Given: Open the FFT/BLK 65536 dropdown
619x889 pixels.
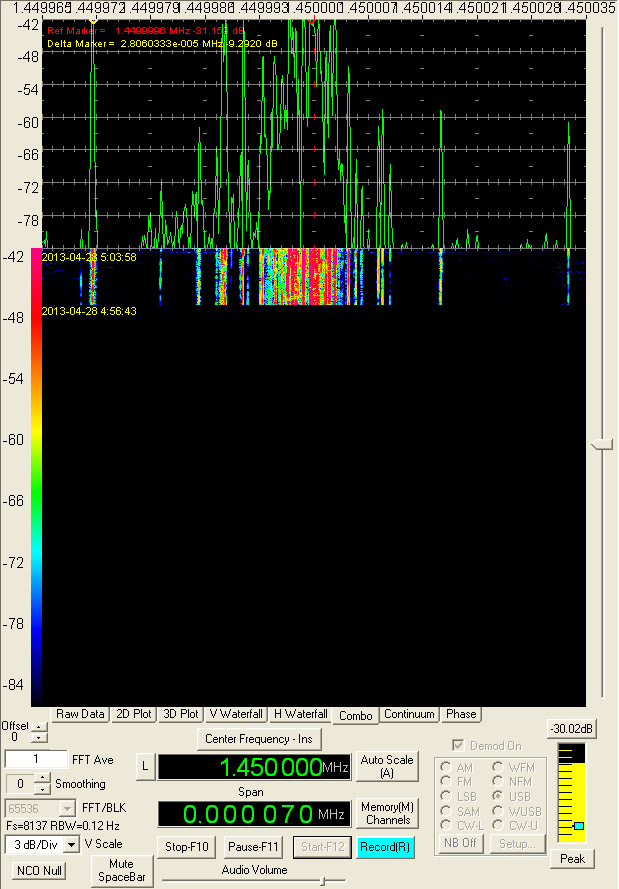Looking at the screenshot, I should tap(67, 808).
